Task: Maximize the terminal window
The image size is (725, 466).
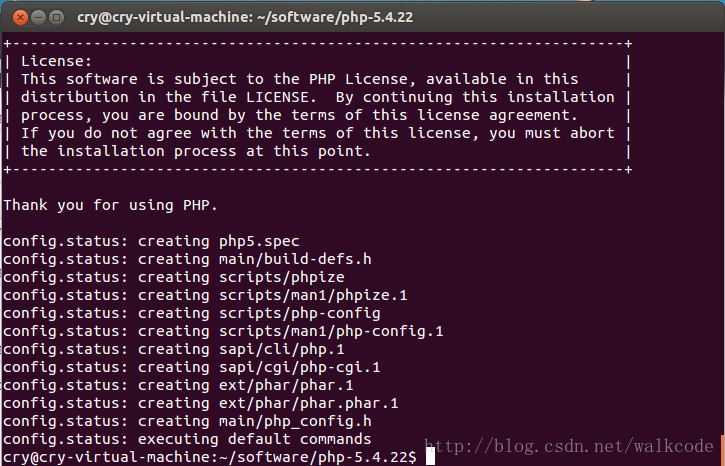Action: (56, 18)
